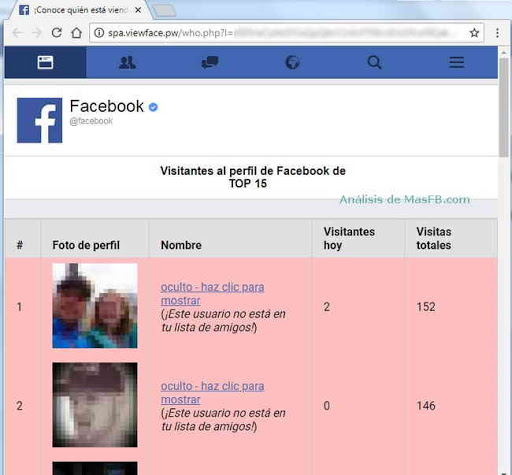Click the 'Visitantes hoy' column header
This screenshot has width=512, height=475.
point(349,238)
